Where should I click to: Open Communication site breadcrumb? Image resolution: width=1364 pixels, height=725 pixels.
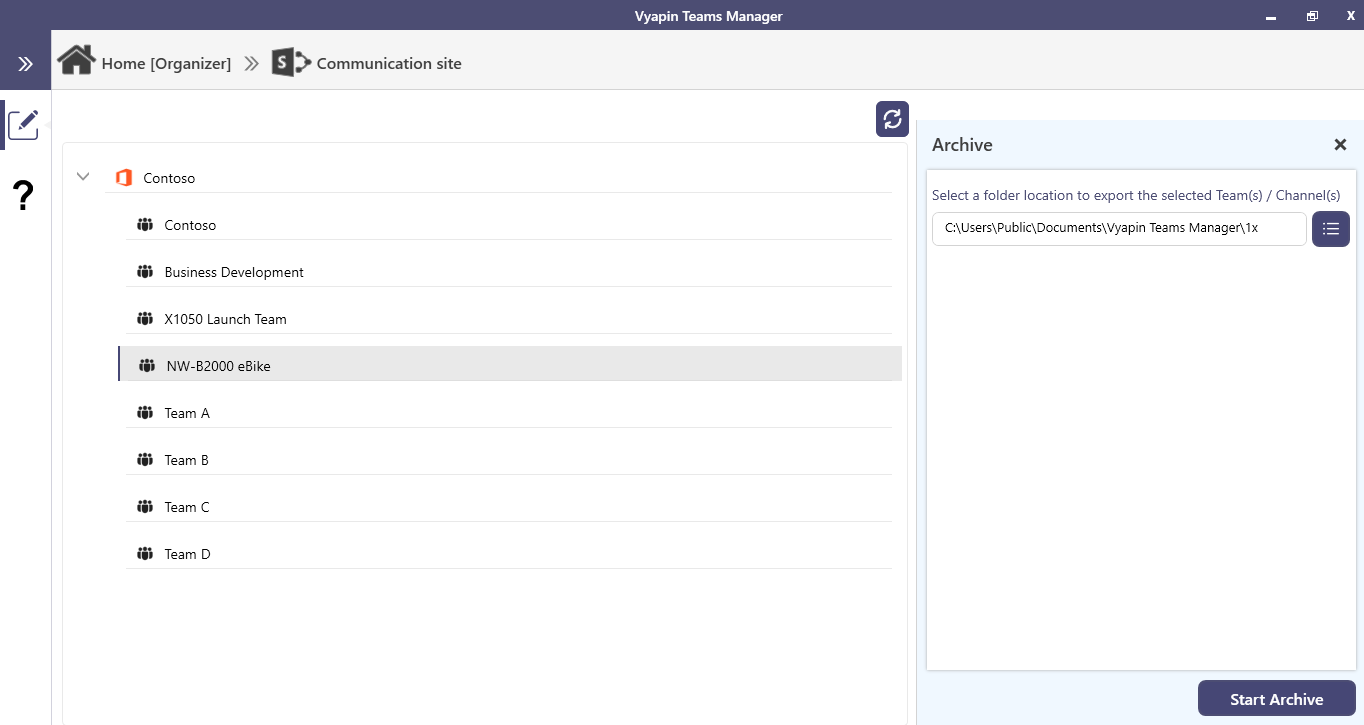tap(389, 64)
